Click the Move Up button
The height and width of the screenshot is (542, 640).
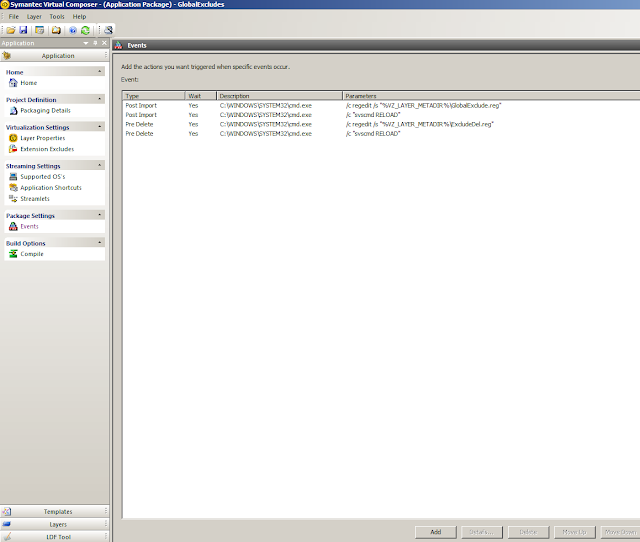click(574, 532)
